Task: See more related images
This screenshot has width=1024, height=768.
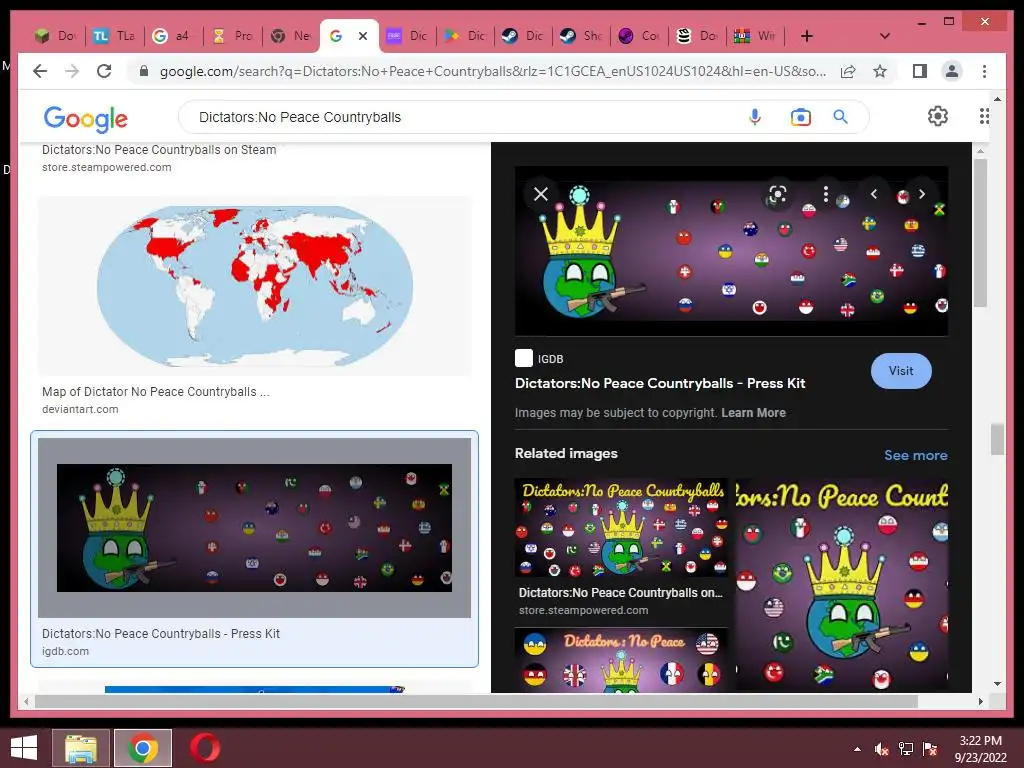Action: [x=916, y=455]
